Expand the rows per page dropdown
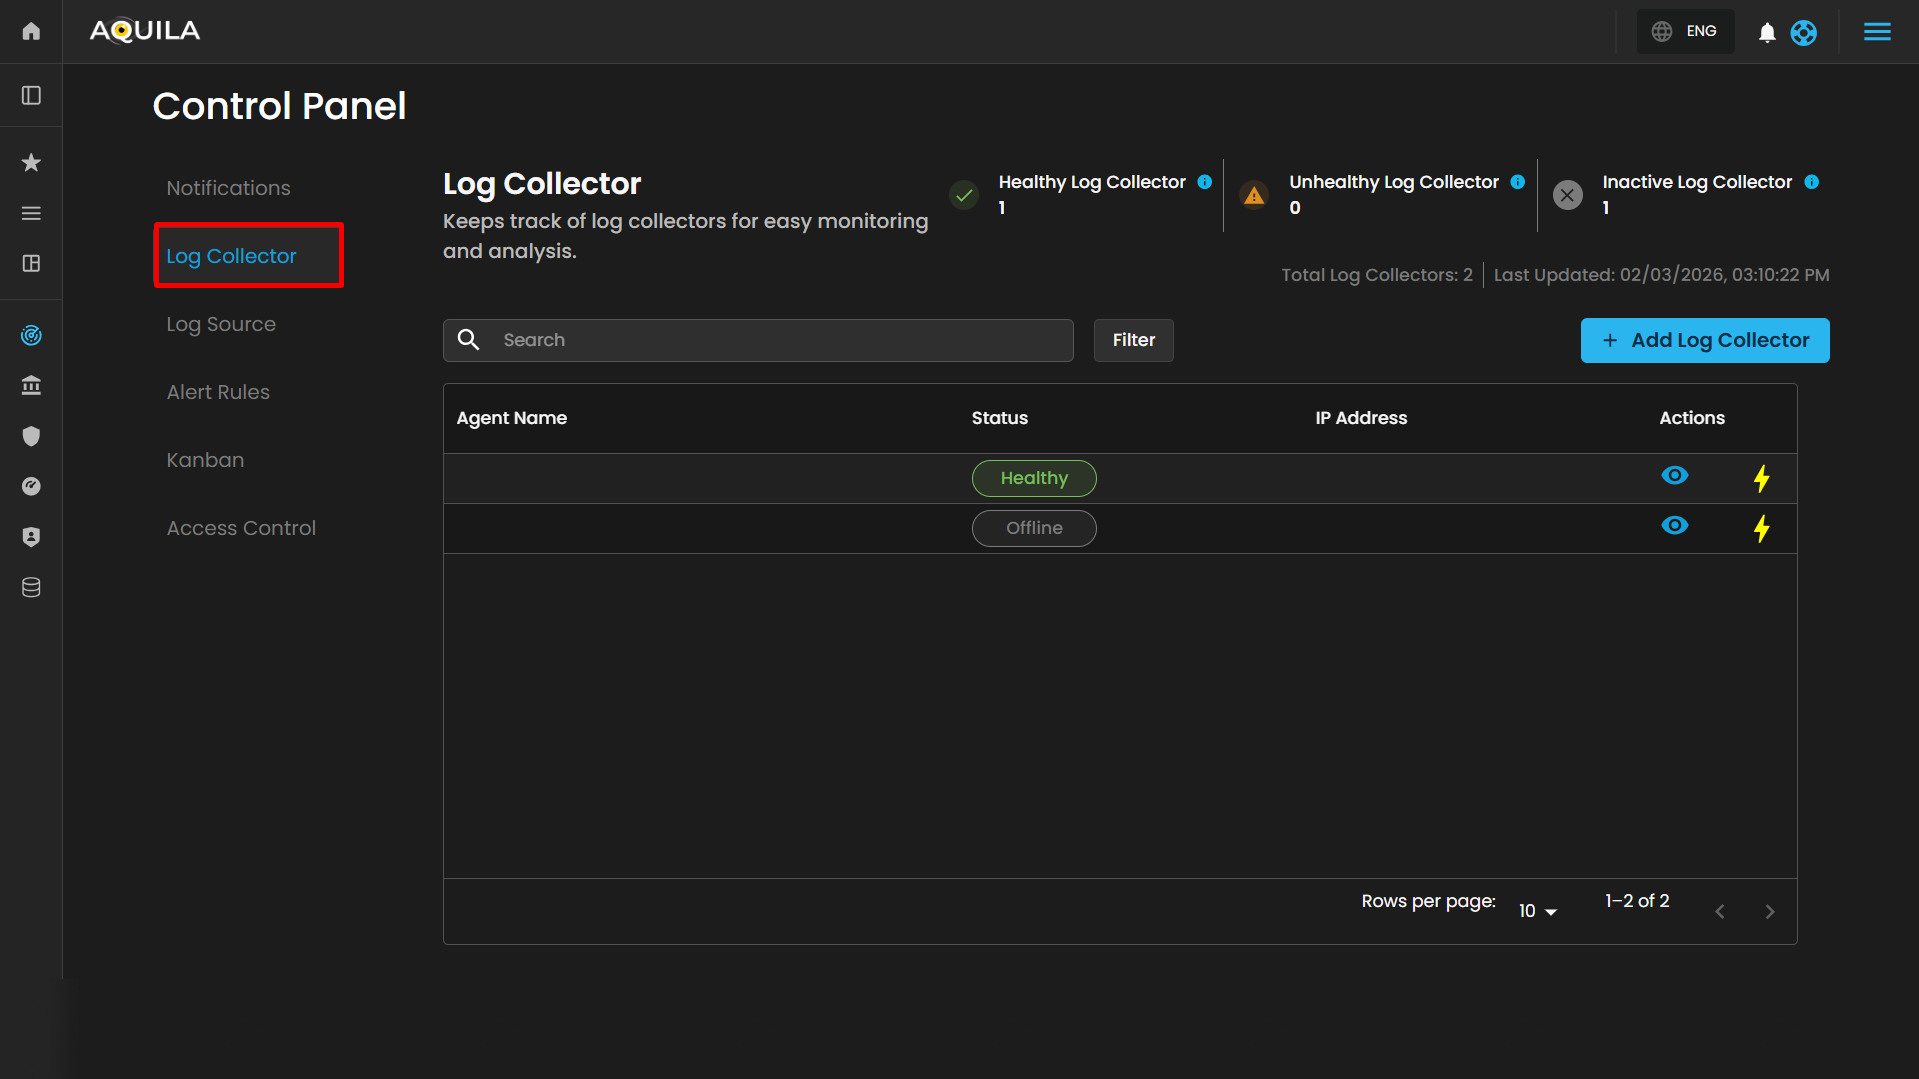Image resolution: width=1919 pixels, height=1079 pixels. pyautogui.click(x=1538, y=911)
